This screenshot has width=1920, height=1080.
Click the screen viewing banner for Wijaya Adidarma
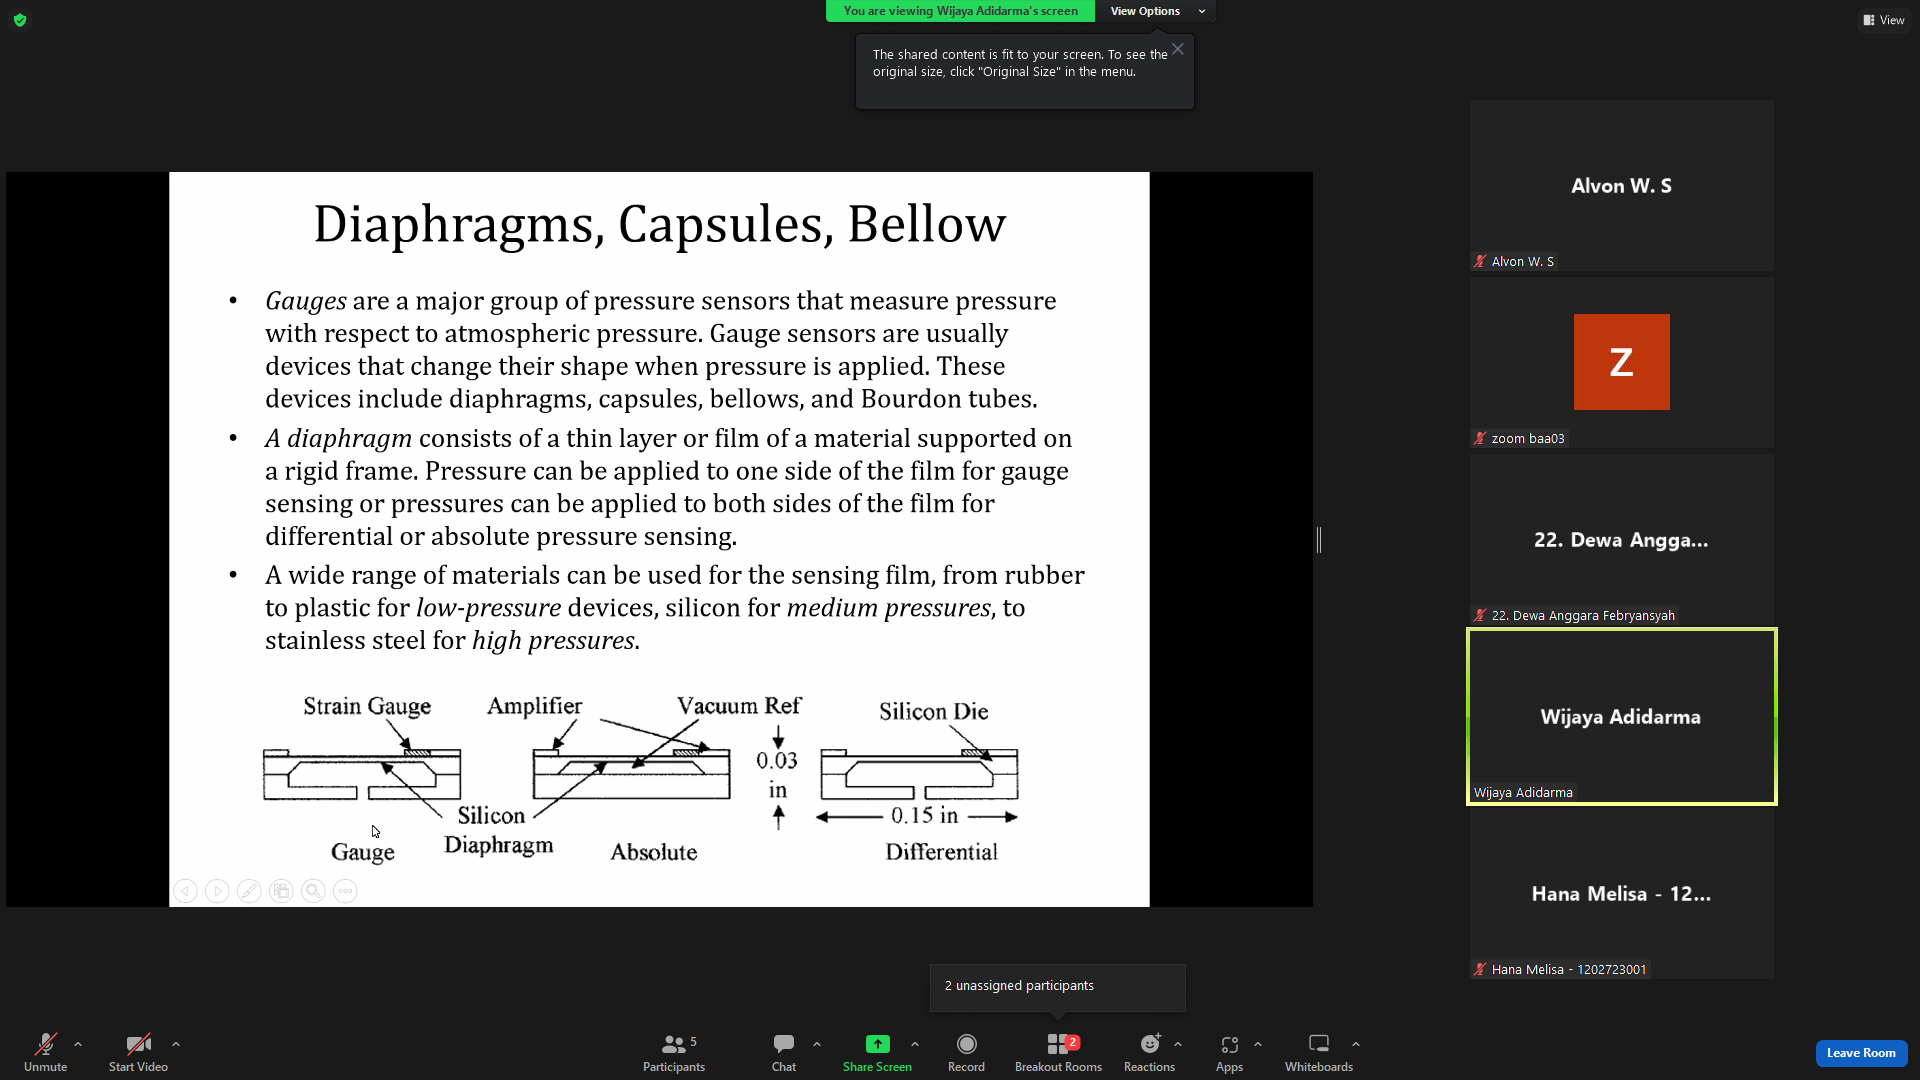click(960, 11)
